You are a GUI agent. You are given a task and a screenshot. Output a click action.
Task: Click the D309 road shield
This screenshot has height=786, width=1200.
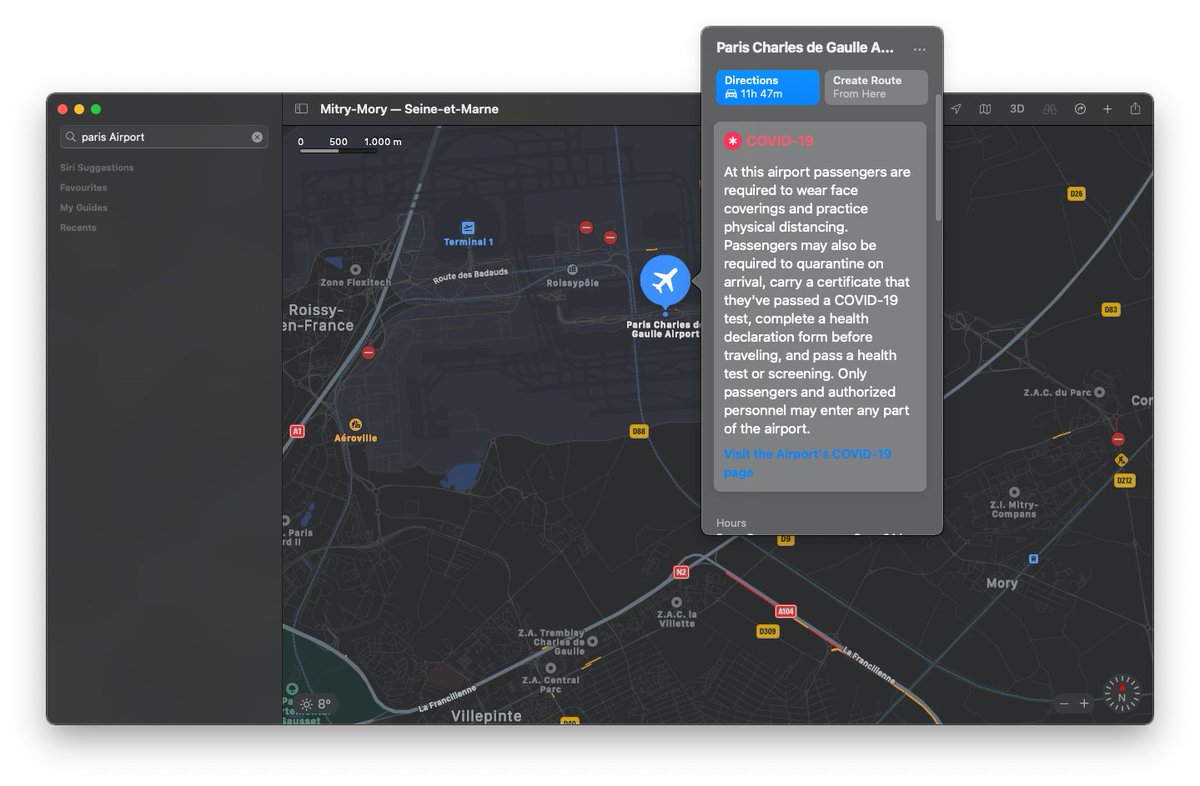768,631
